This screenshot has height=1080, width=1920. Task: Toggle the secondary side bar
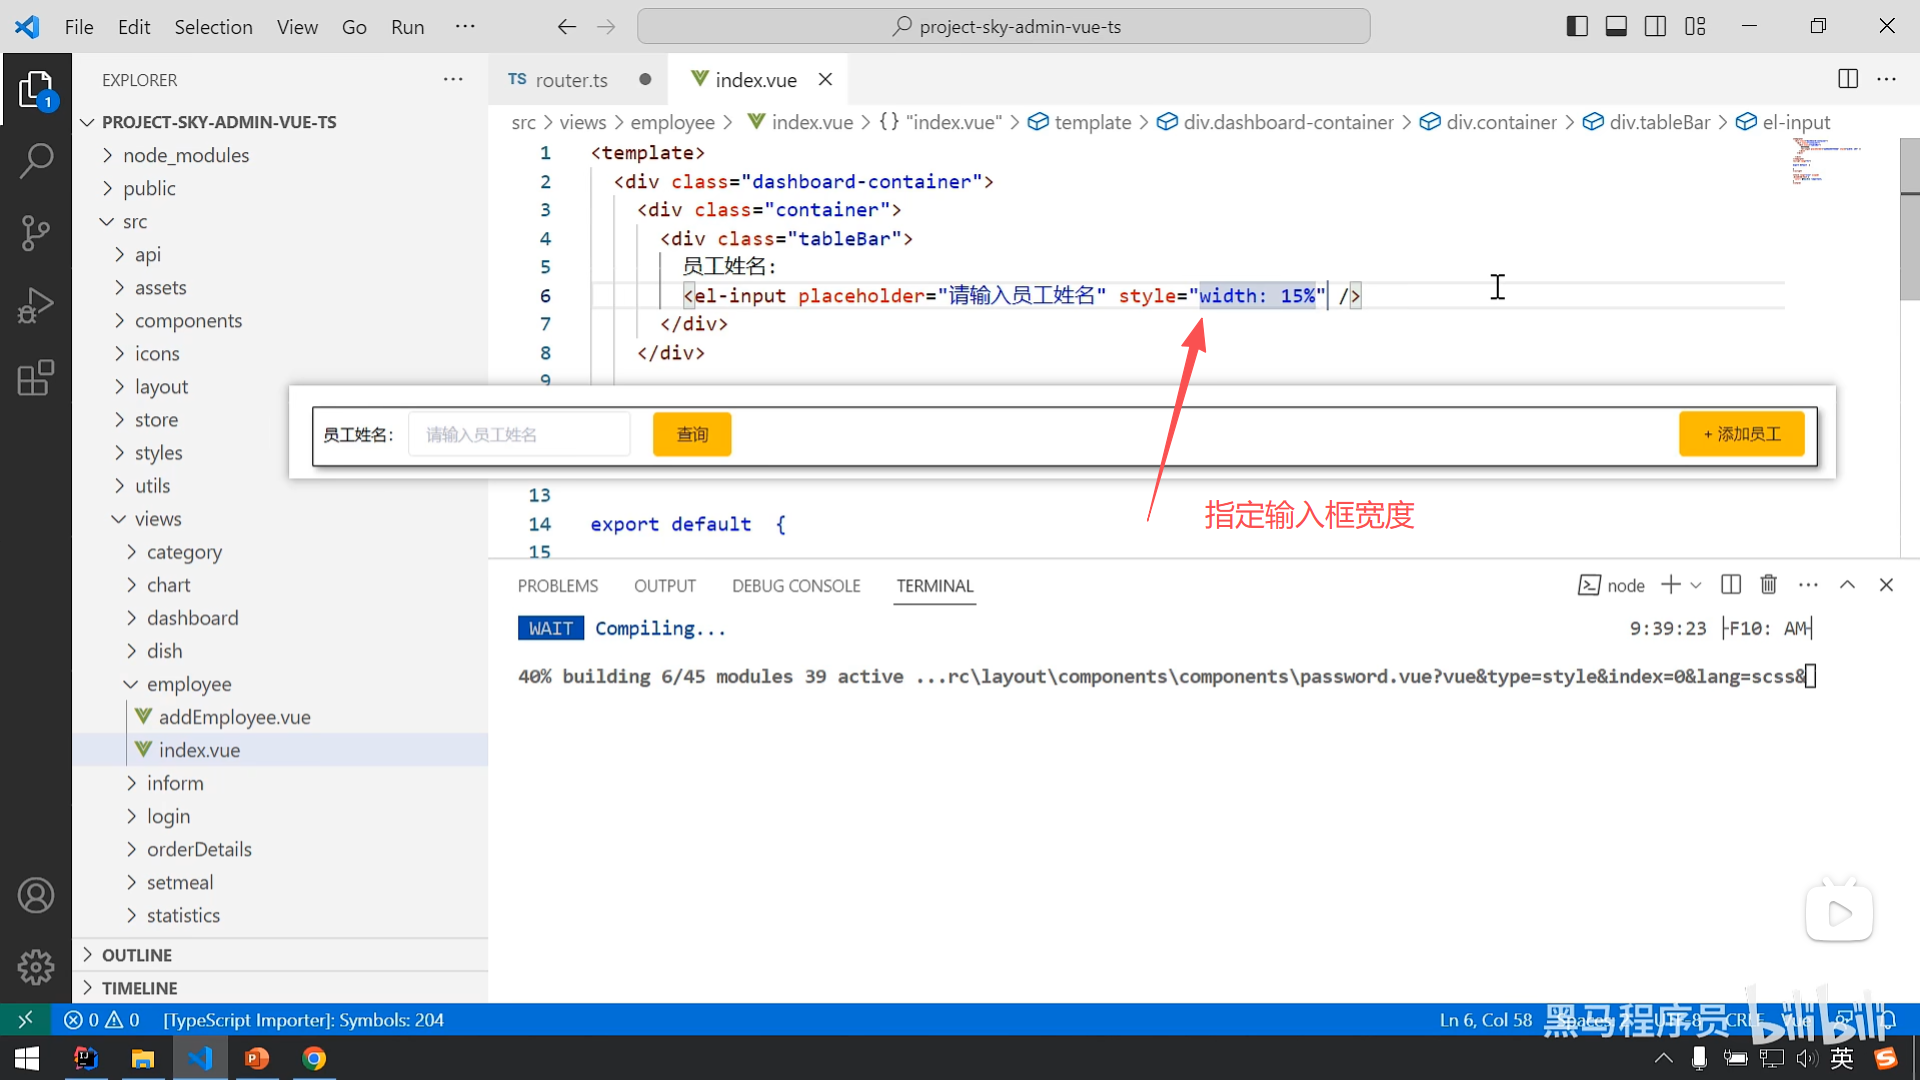pos(1655,27)
